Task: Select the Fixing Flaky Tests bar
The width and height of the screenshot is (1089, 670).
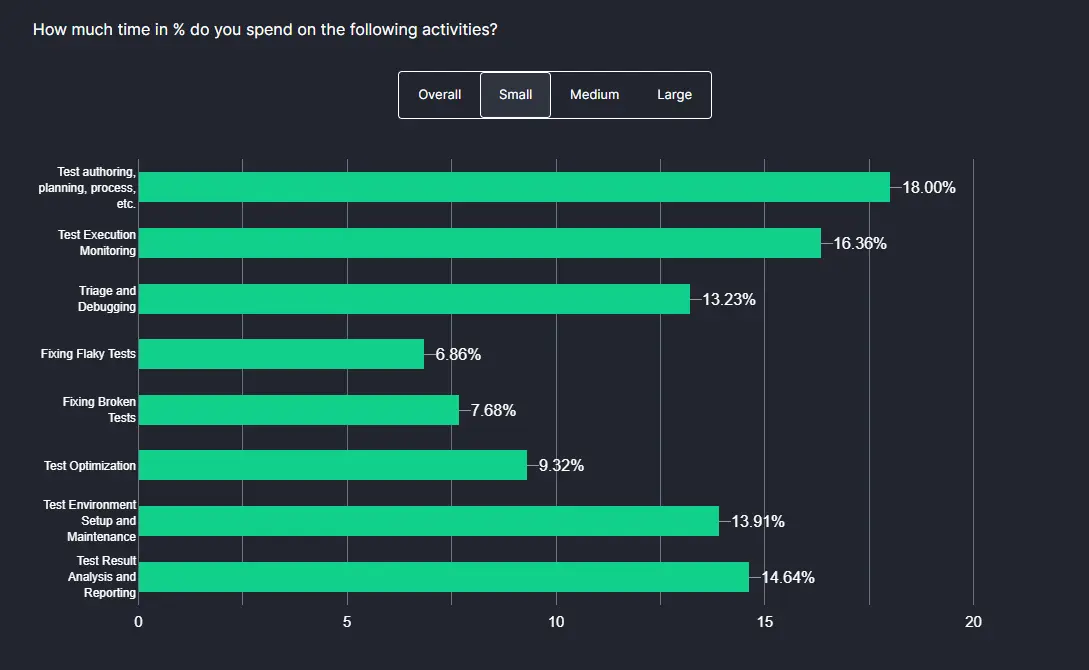Action: tap(280, 354)
